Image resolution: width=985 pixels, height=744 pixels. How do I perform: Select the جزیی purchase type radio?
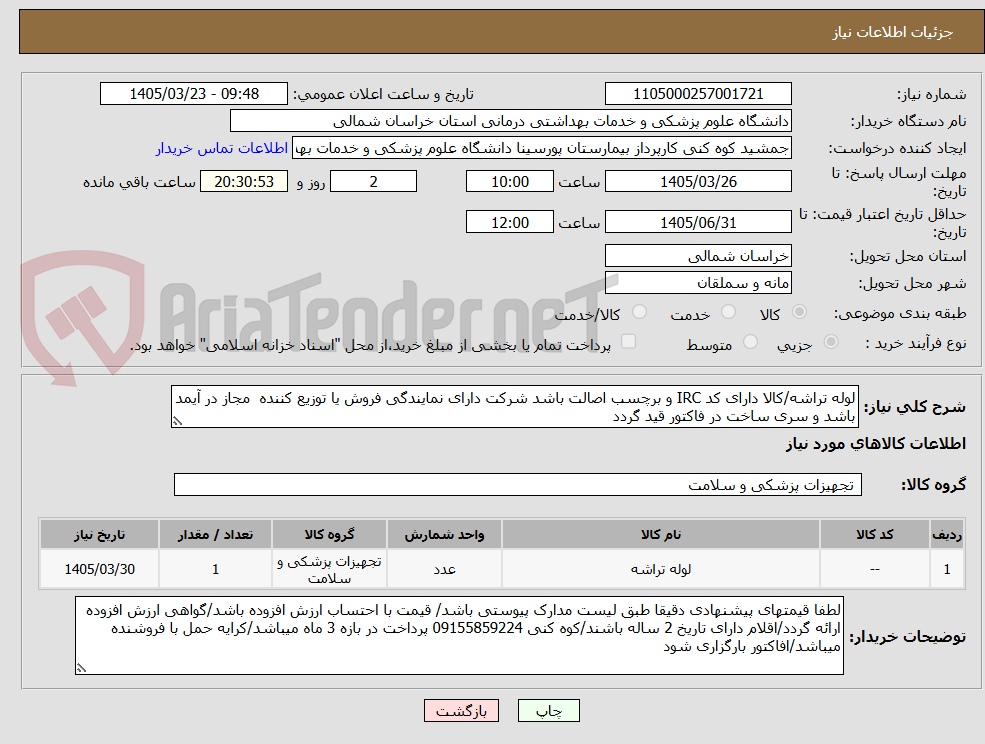830,342
